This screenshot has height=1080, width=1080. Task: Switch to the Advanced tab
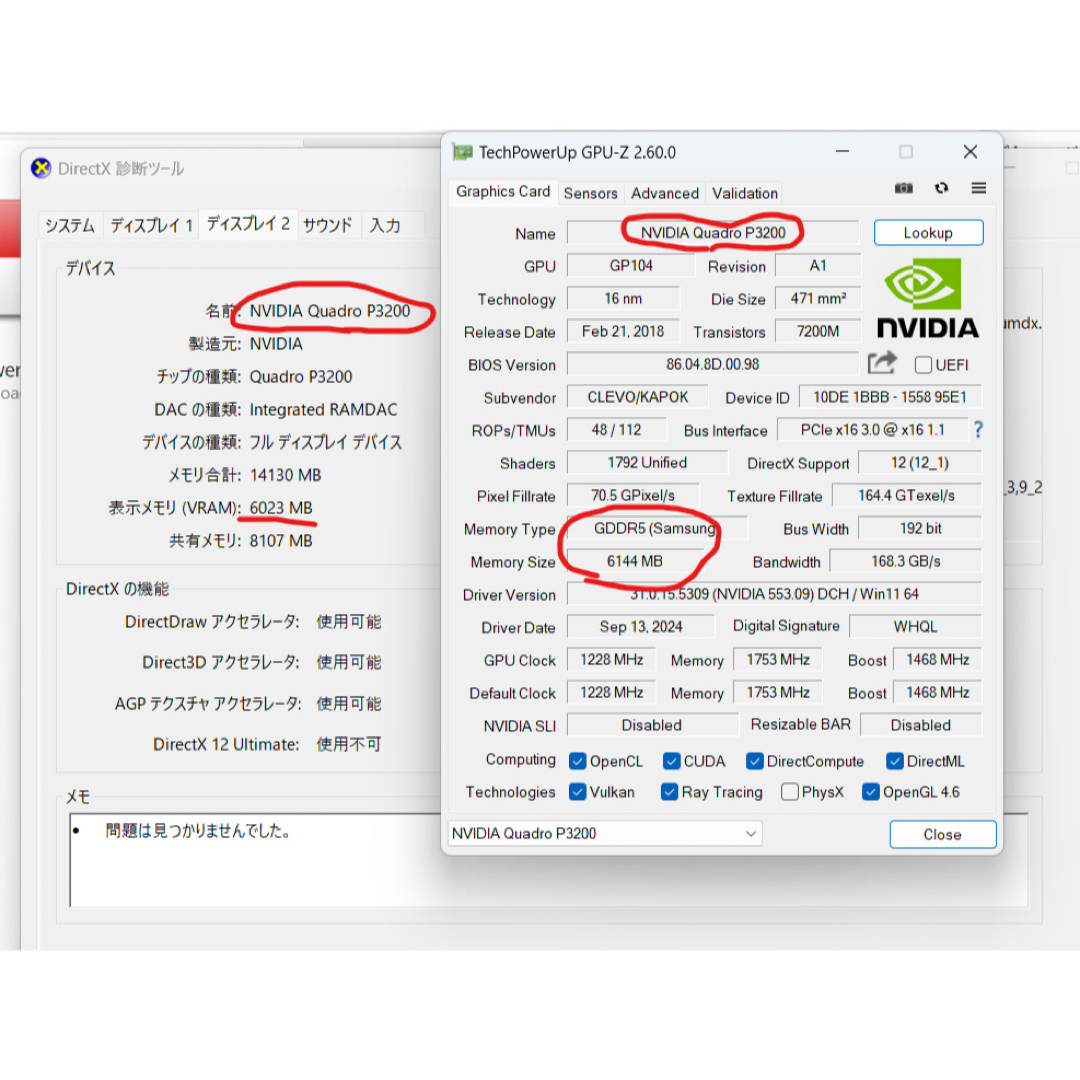665,194
